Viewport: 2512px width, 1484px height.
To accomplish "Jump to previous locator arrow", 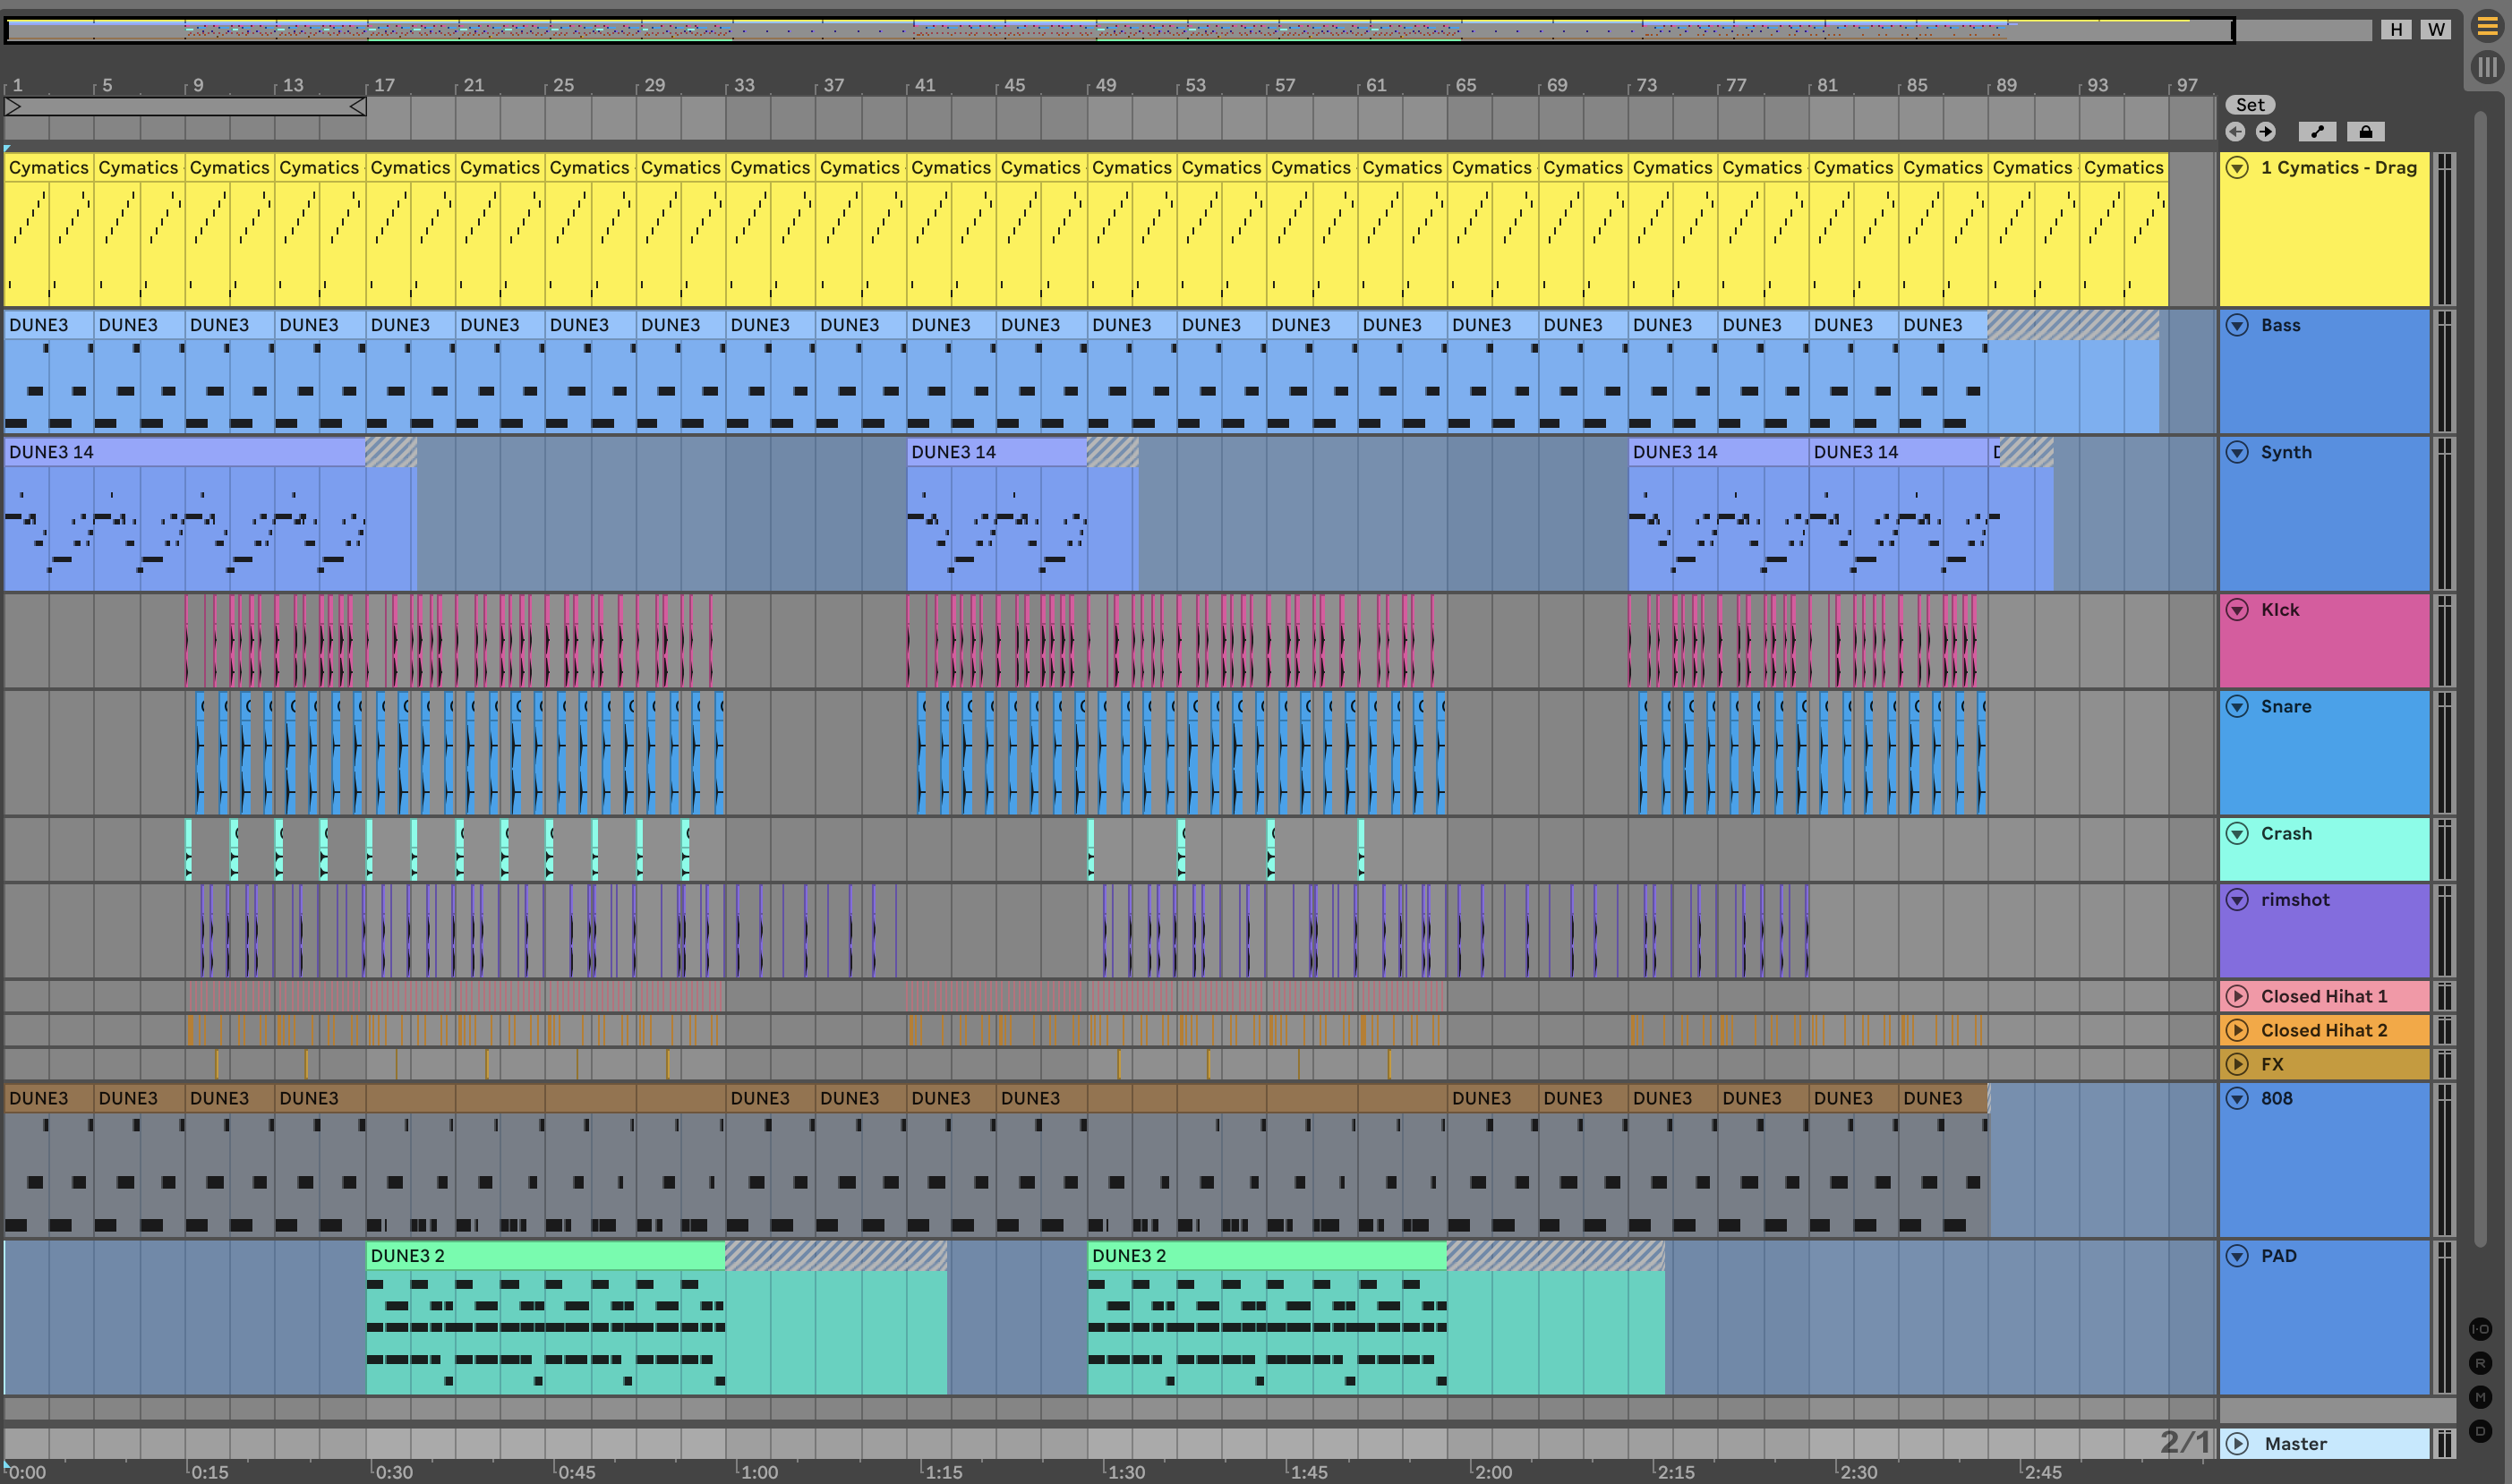I will pos(2235,132).
